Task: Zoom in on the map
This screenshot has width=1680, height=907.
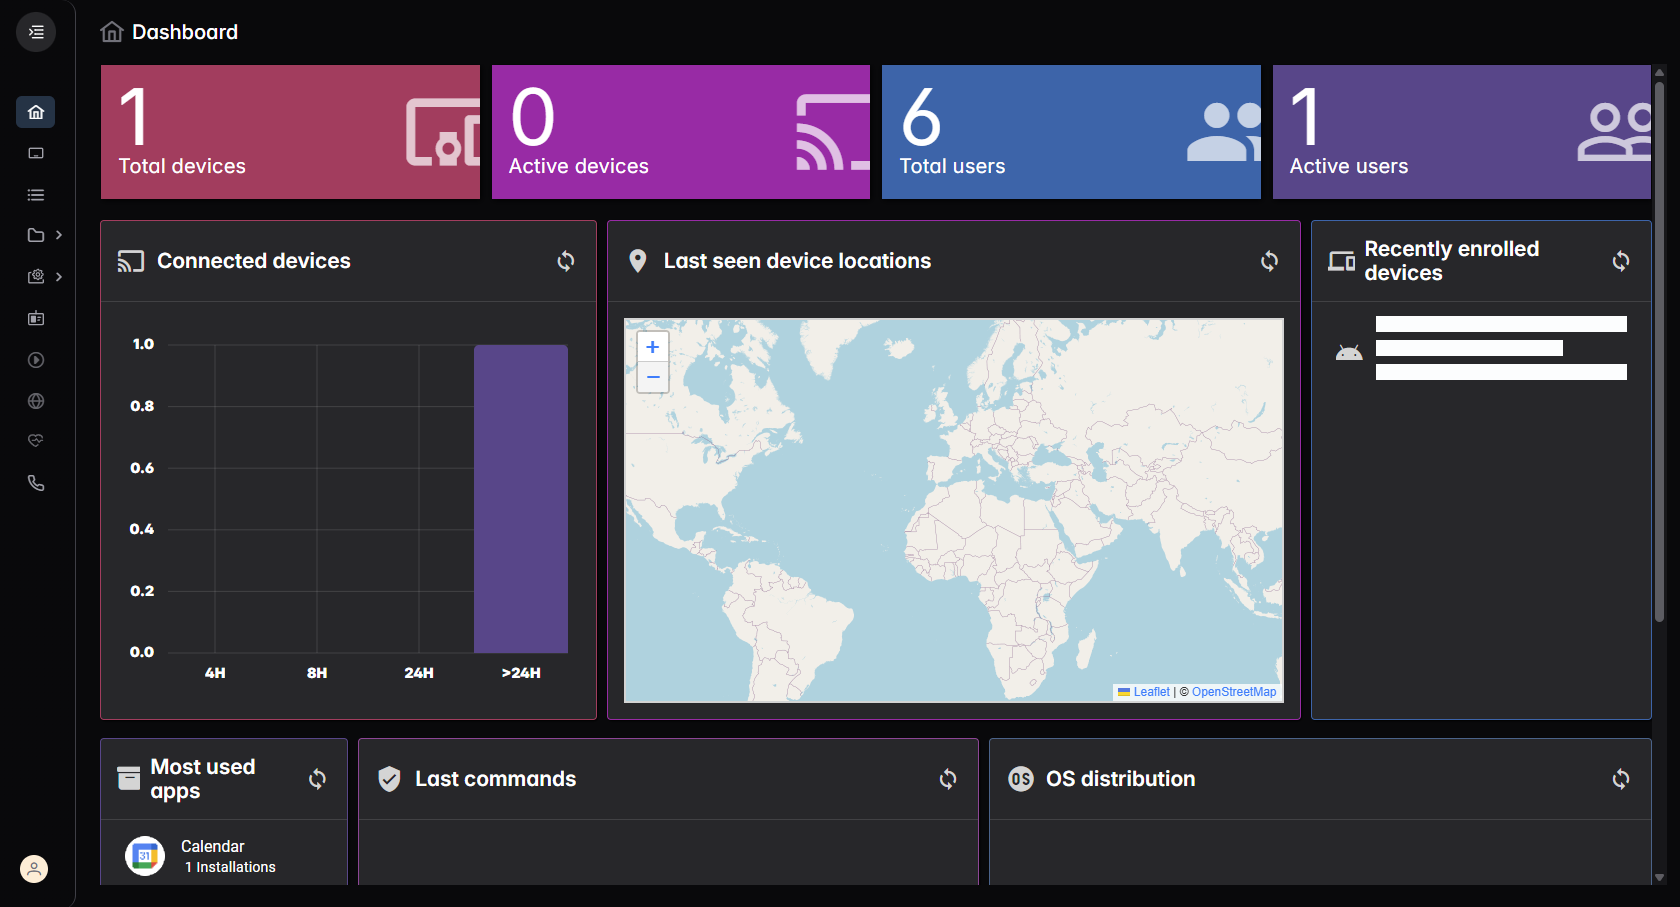Action: point(653,347)
